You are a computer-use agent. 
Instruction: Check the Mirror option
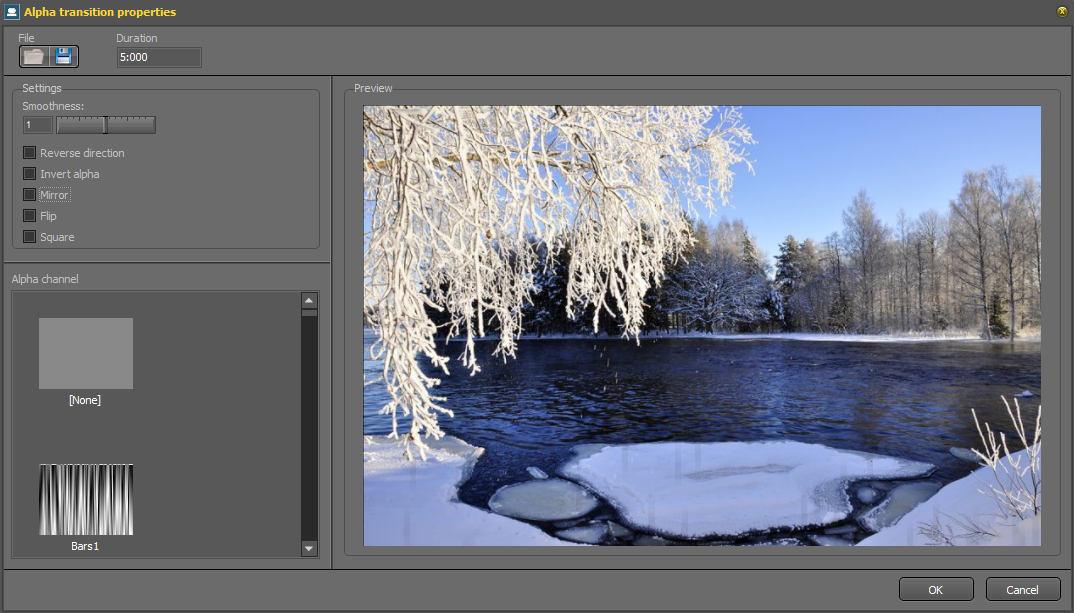pyautogui.click(x=29, y=195)
